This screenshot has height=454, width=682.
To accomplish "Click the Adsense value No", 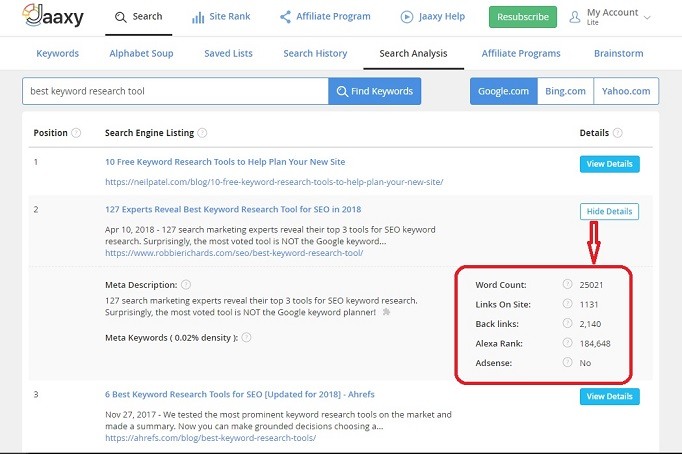I will (585, 363).
